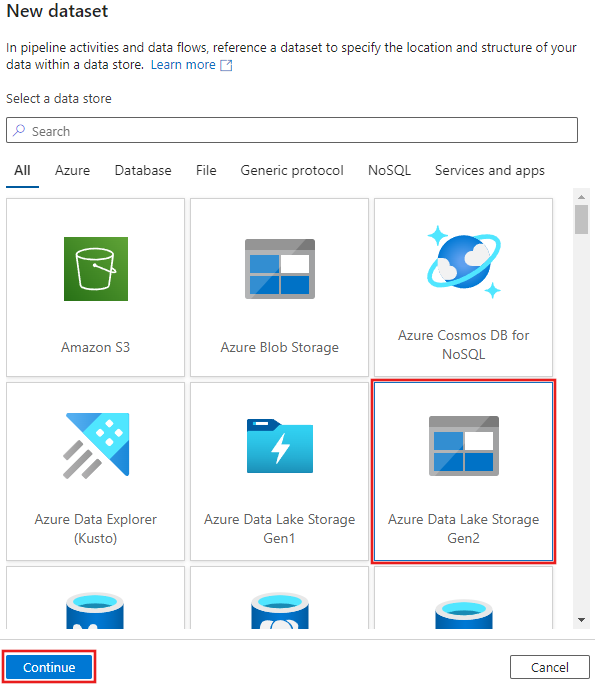Image resolution: width=595 pixels, height=685 pixels.
Task: Pick the Azure Cosmos DB planet icon
Action: click(x=464, y=262)
